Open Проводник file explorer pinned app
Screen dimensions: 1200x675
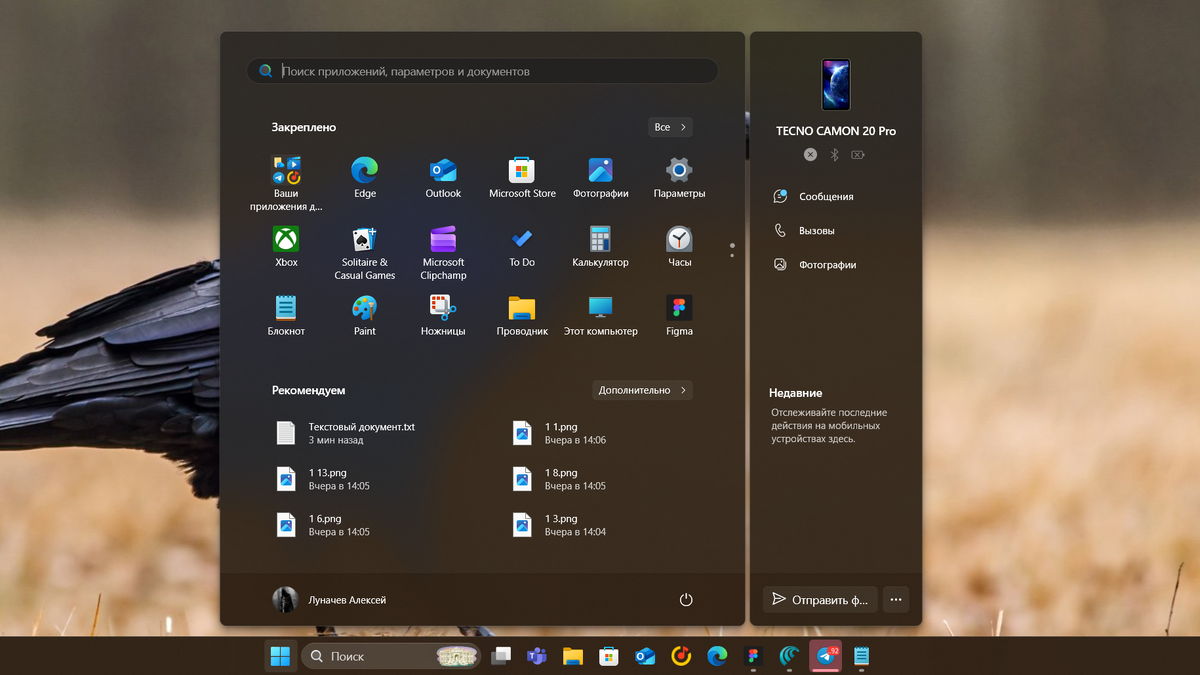coord(522,315)
